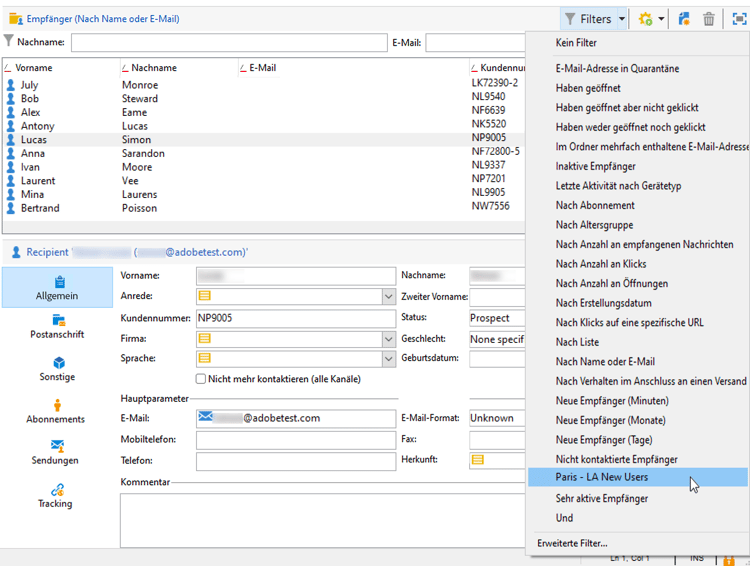
Task: Sort by Nachname column header
Action: (x=154, y=68)
